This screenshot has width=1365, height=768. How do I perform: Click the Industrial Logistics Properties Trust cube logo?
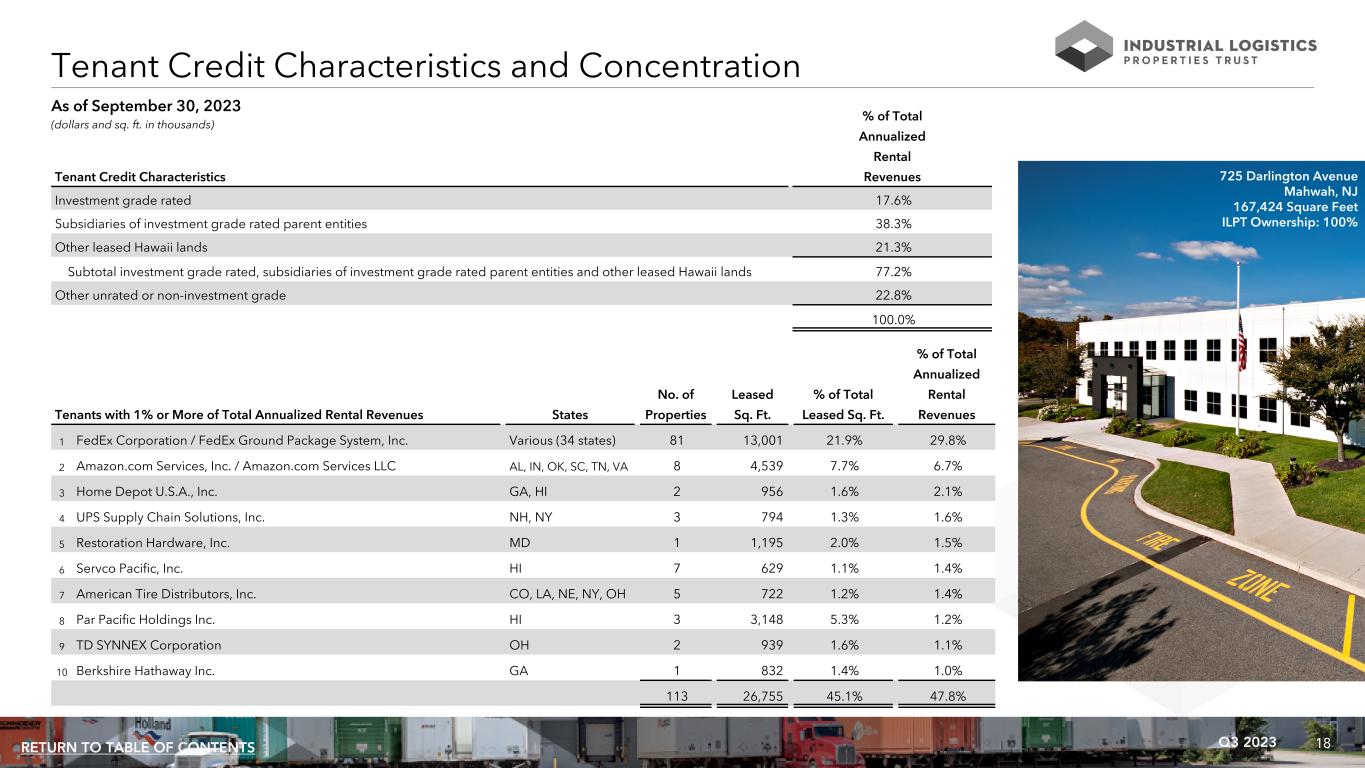click(x=1083, y=46)
